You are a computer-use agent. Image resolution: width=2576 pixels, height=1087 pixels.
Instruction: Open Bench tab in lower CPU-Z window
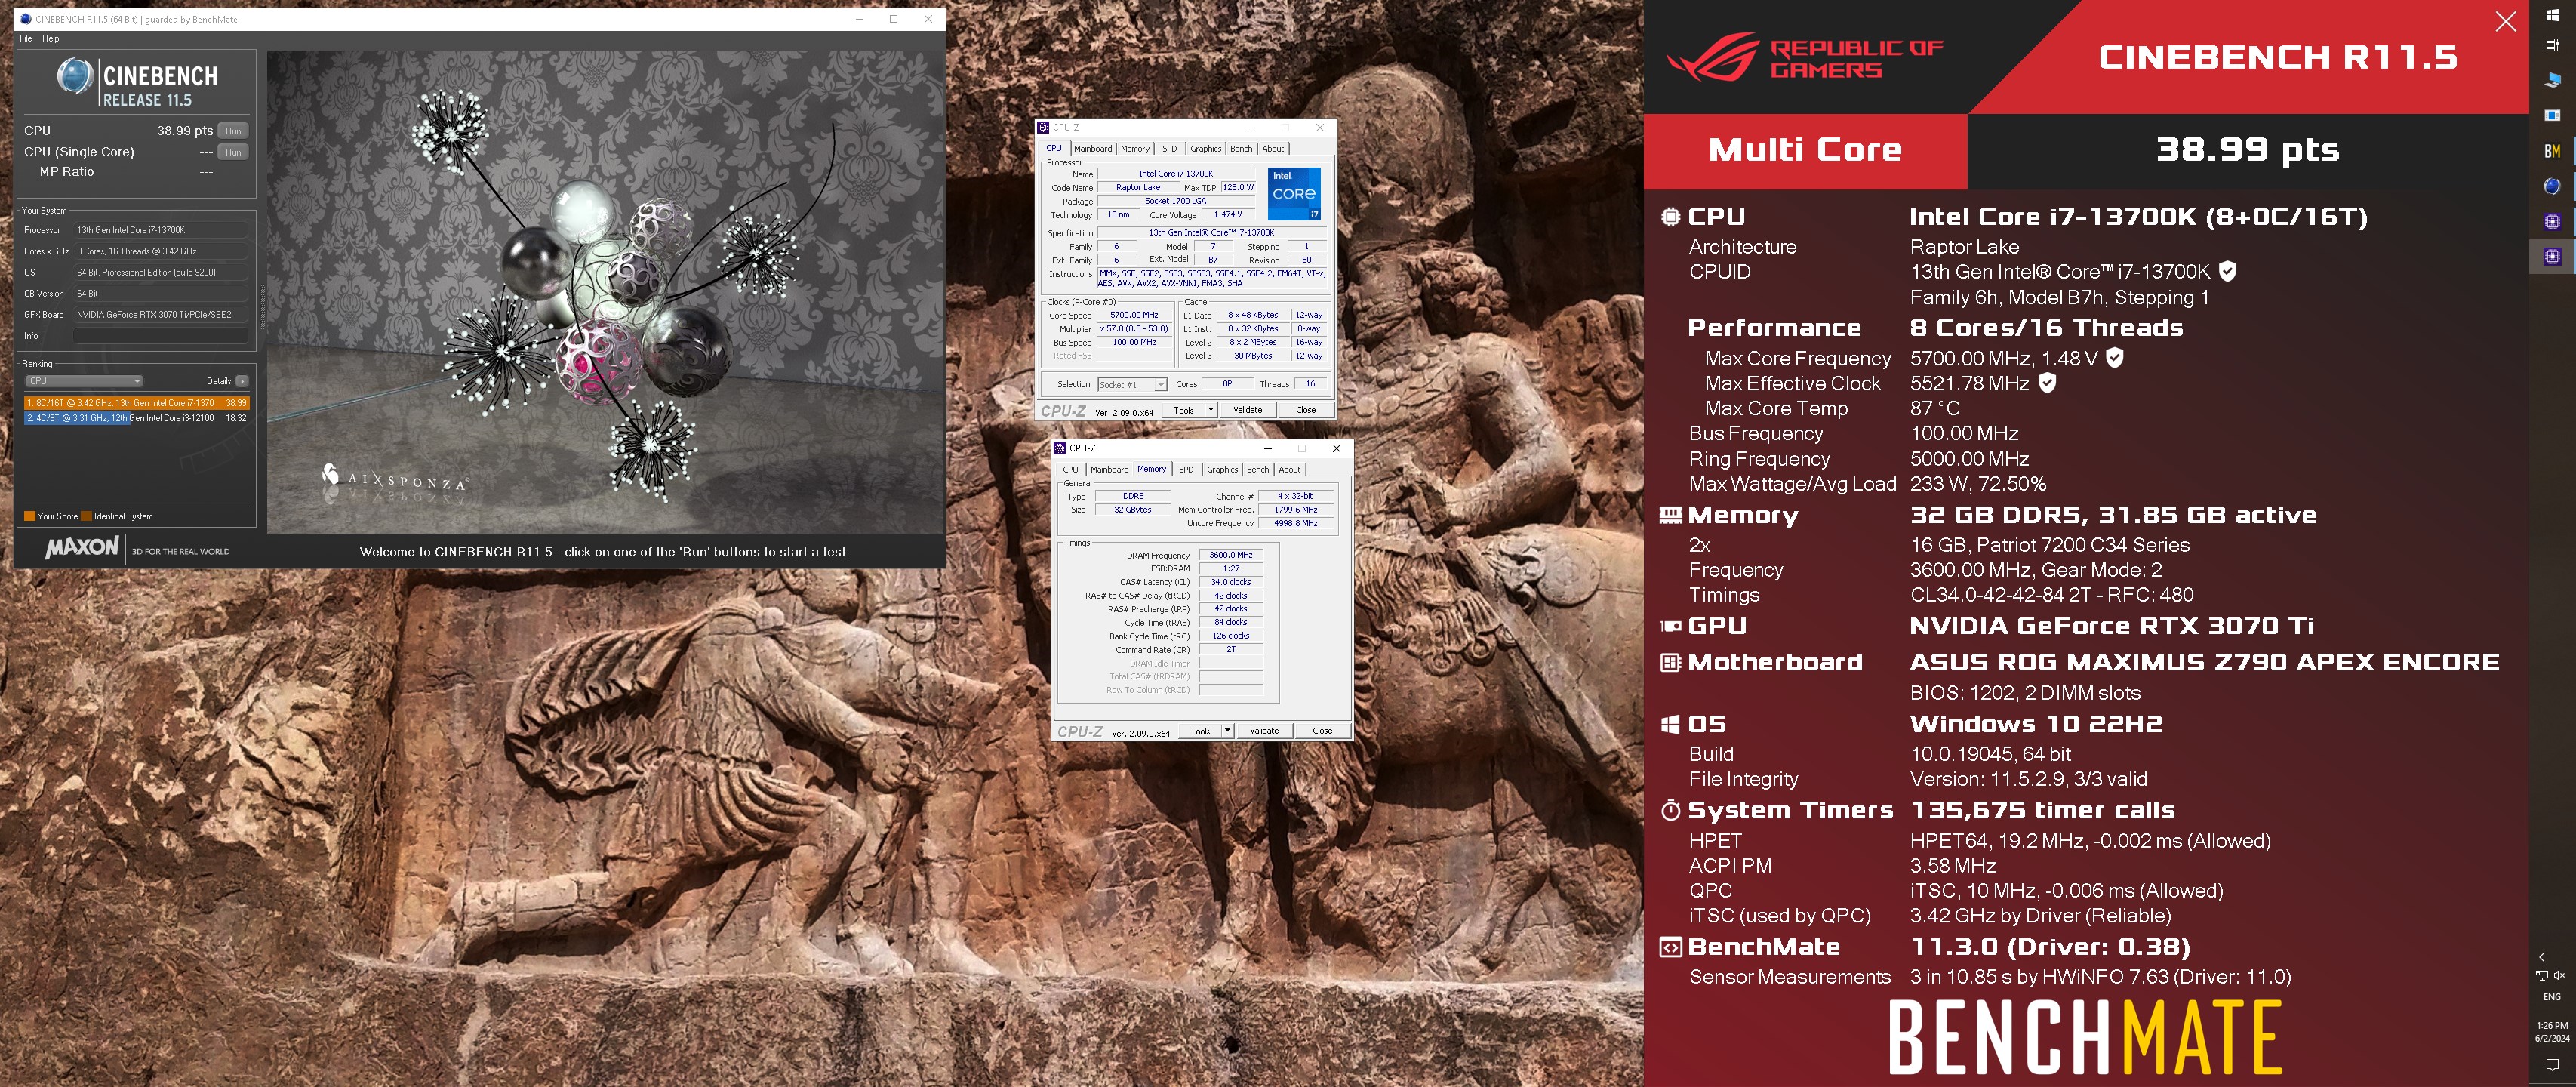point(1258,469)
